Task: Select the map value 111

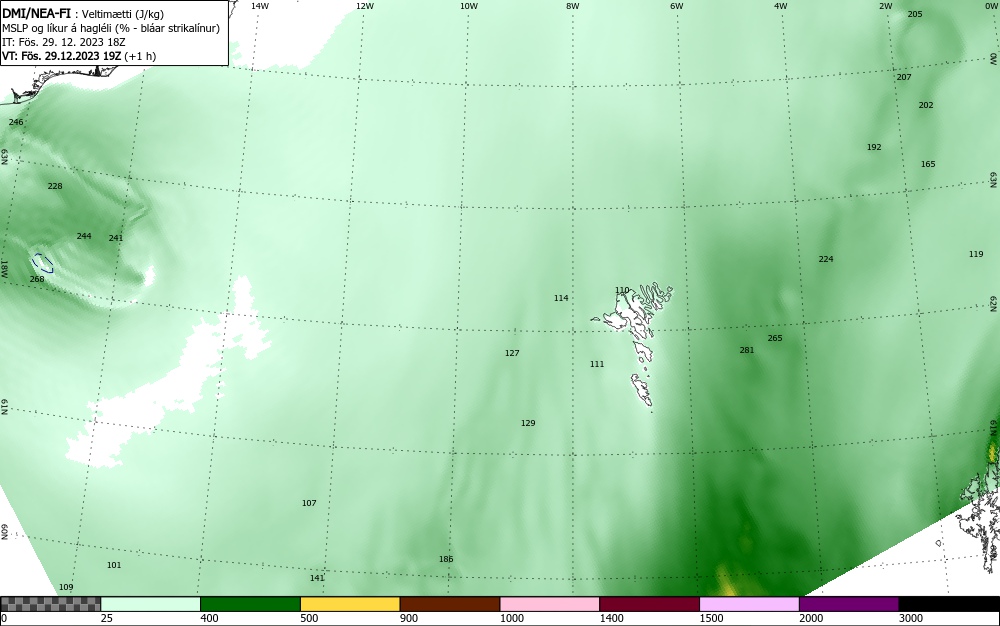Action: click(597, 365)
